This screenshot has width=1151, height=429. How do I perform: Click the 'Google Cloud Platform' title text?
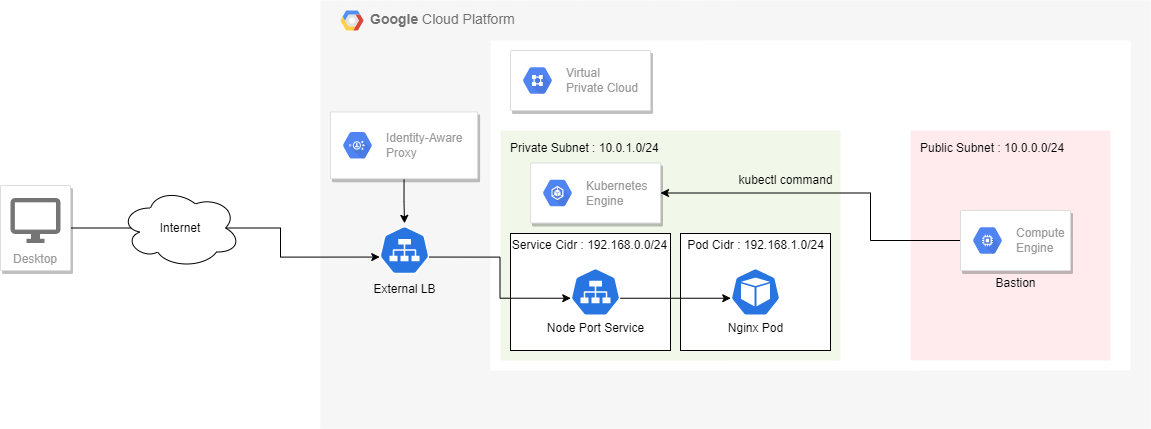coord(442,19)
